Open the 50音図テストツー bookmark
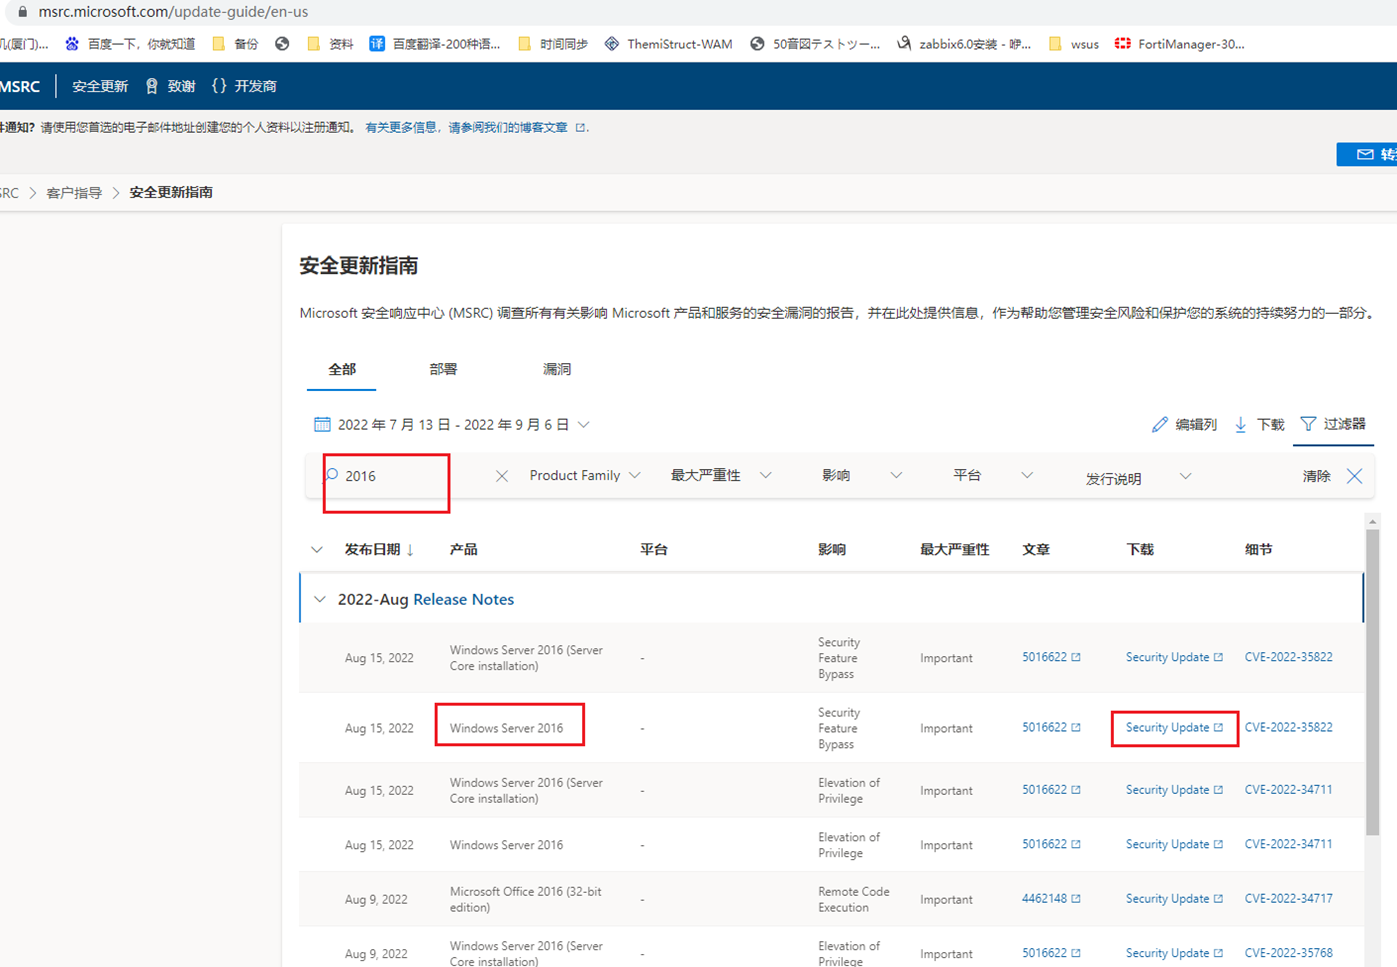 [815, 44]
